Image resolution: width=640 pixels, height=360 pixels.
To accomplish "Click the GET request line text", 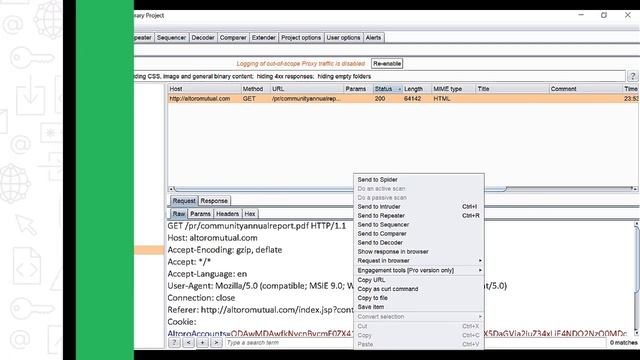I will click(256, 226).
